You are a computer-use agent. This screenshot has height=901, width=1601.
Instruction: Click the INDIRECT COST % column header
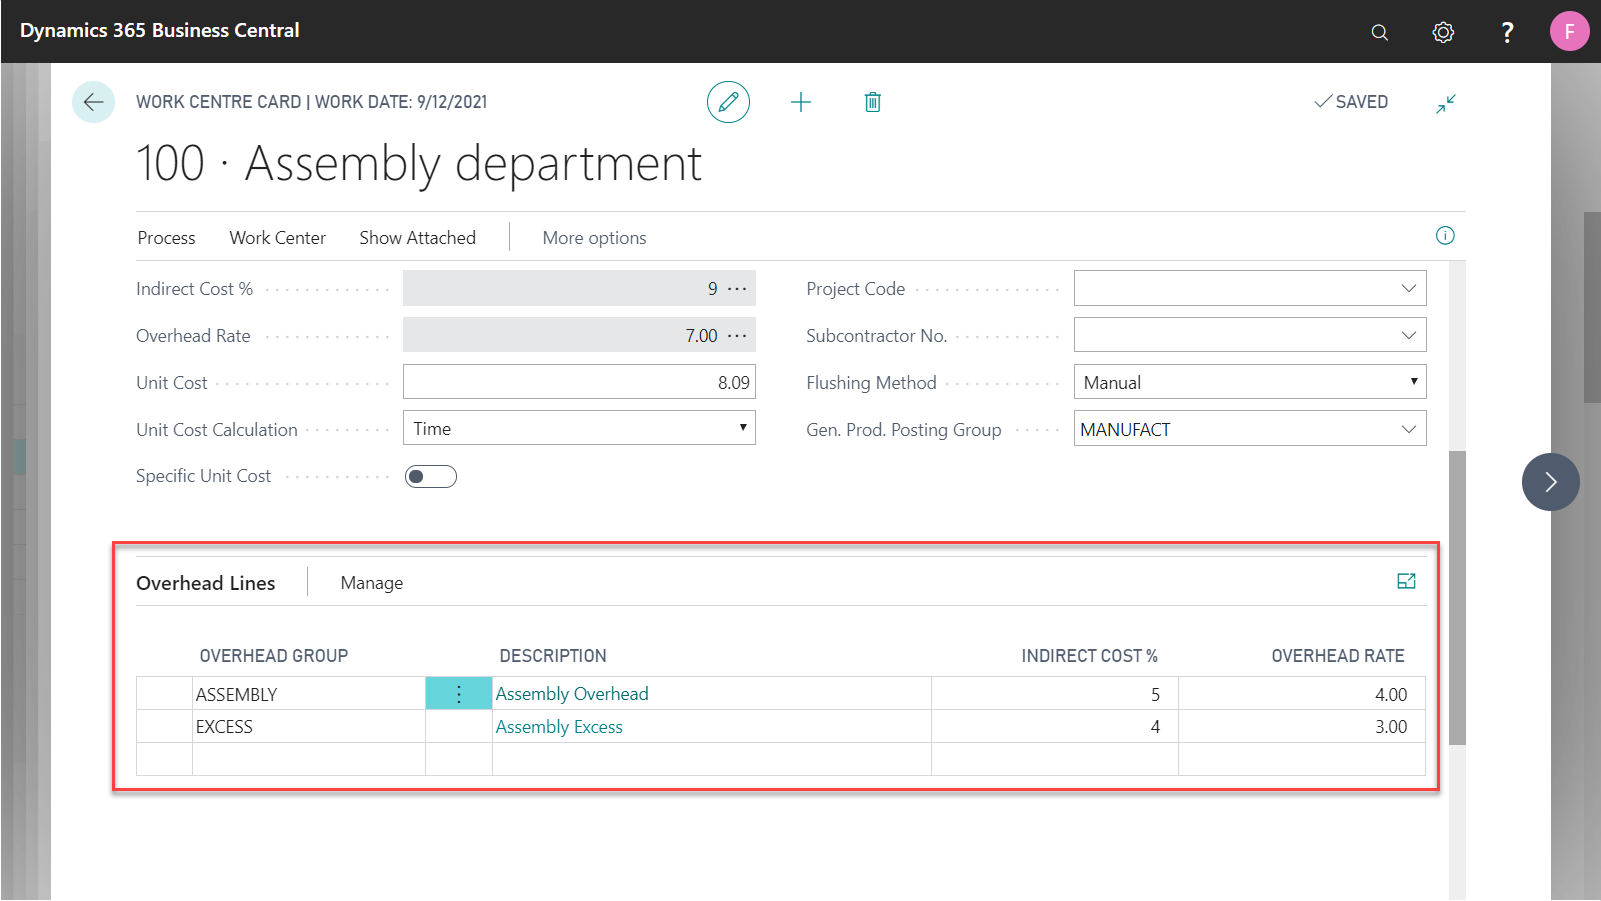1089,656
